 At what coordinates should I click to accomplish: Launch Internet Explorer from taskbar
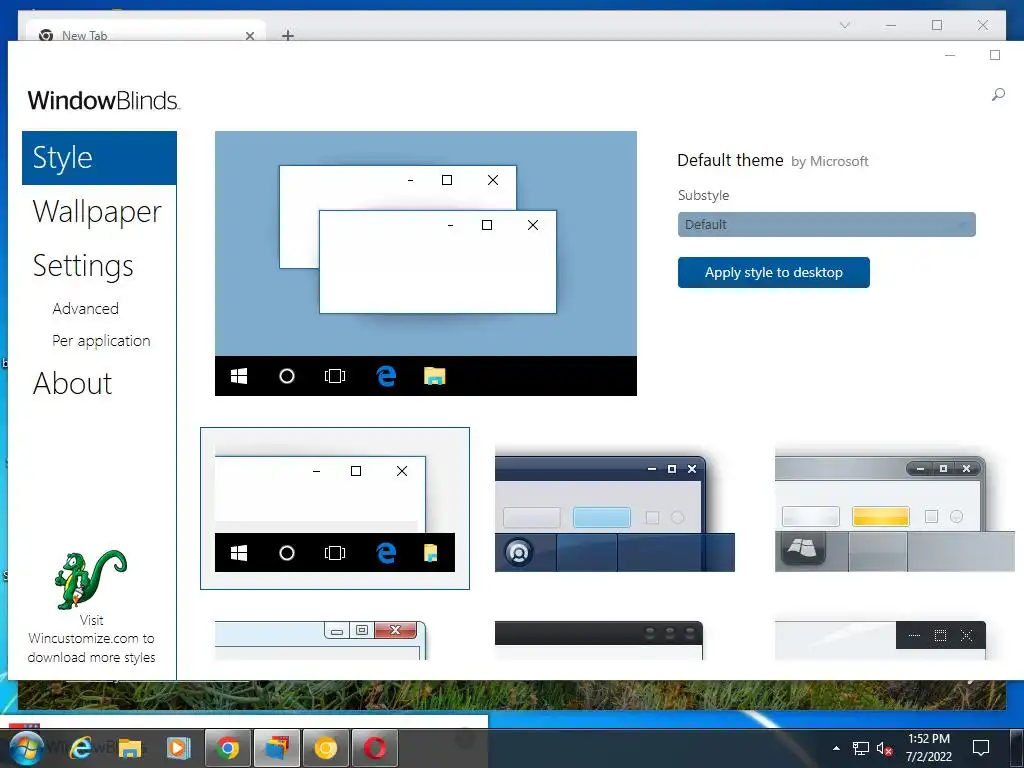coord(80,748)
